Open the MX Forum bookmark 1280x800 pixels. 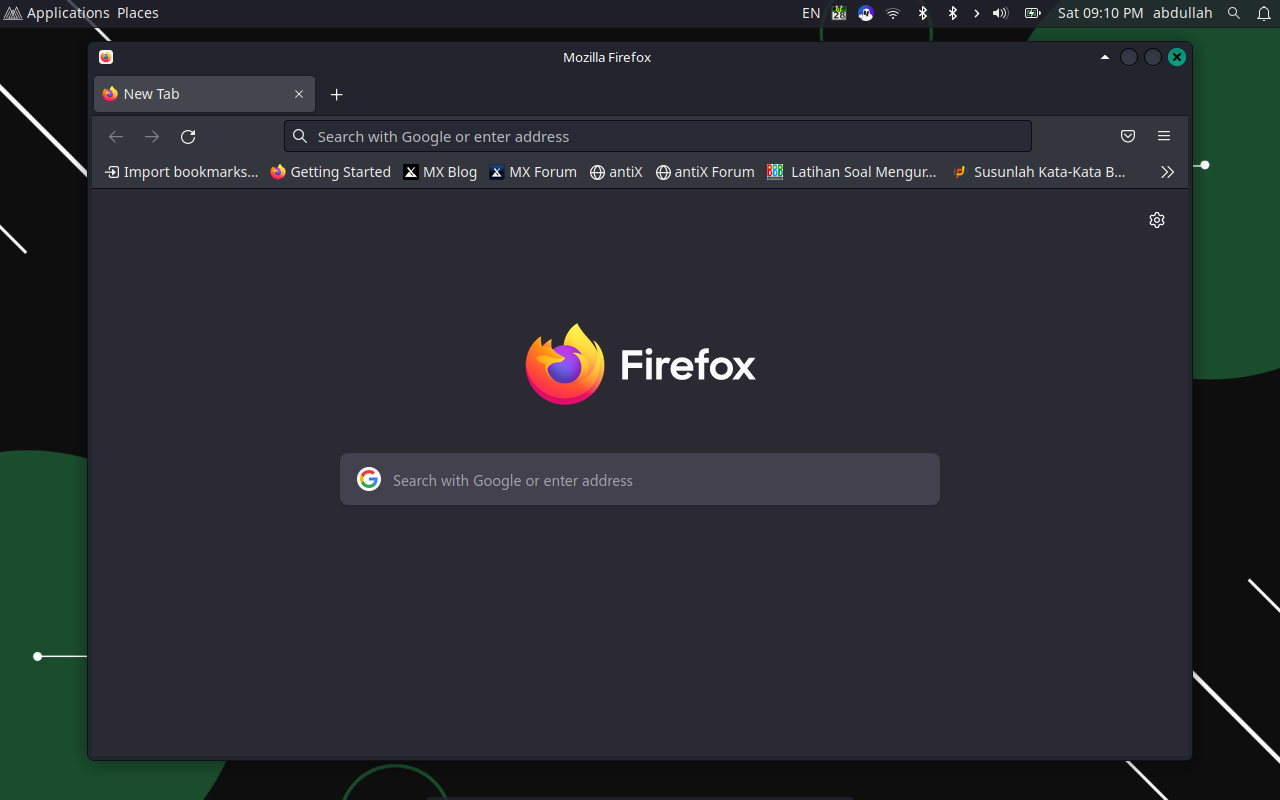point(533,172)
